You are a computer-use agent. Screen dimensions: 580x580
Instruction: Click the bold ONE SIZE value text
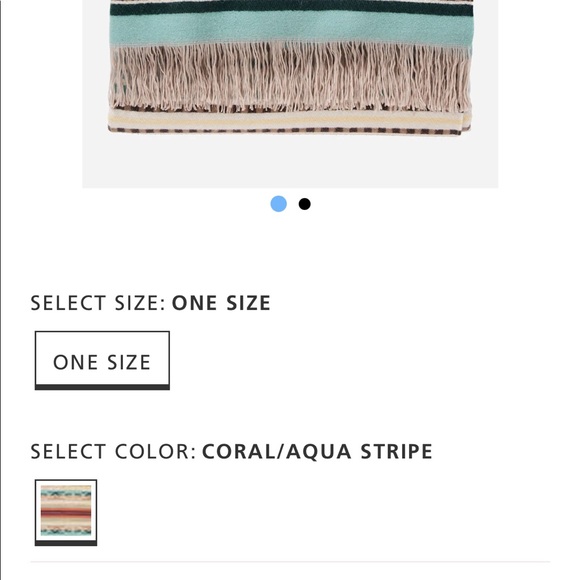coord(221,303)
